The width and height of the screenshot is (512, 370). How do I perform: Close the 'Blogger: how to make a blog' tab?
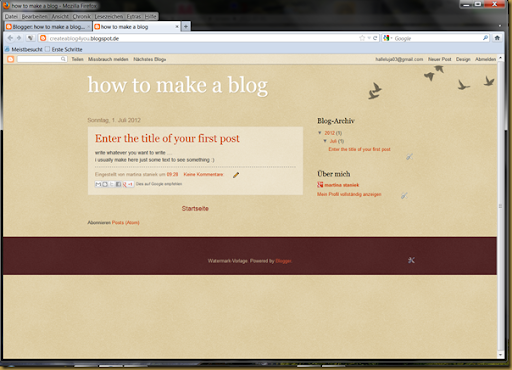click(x=89, y=27)
